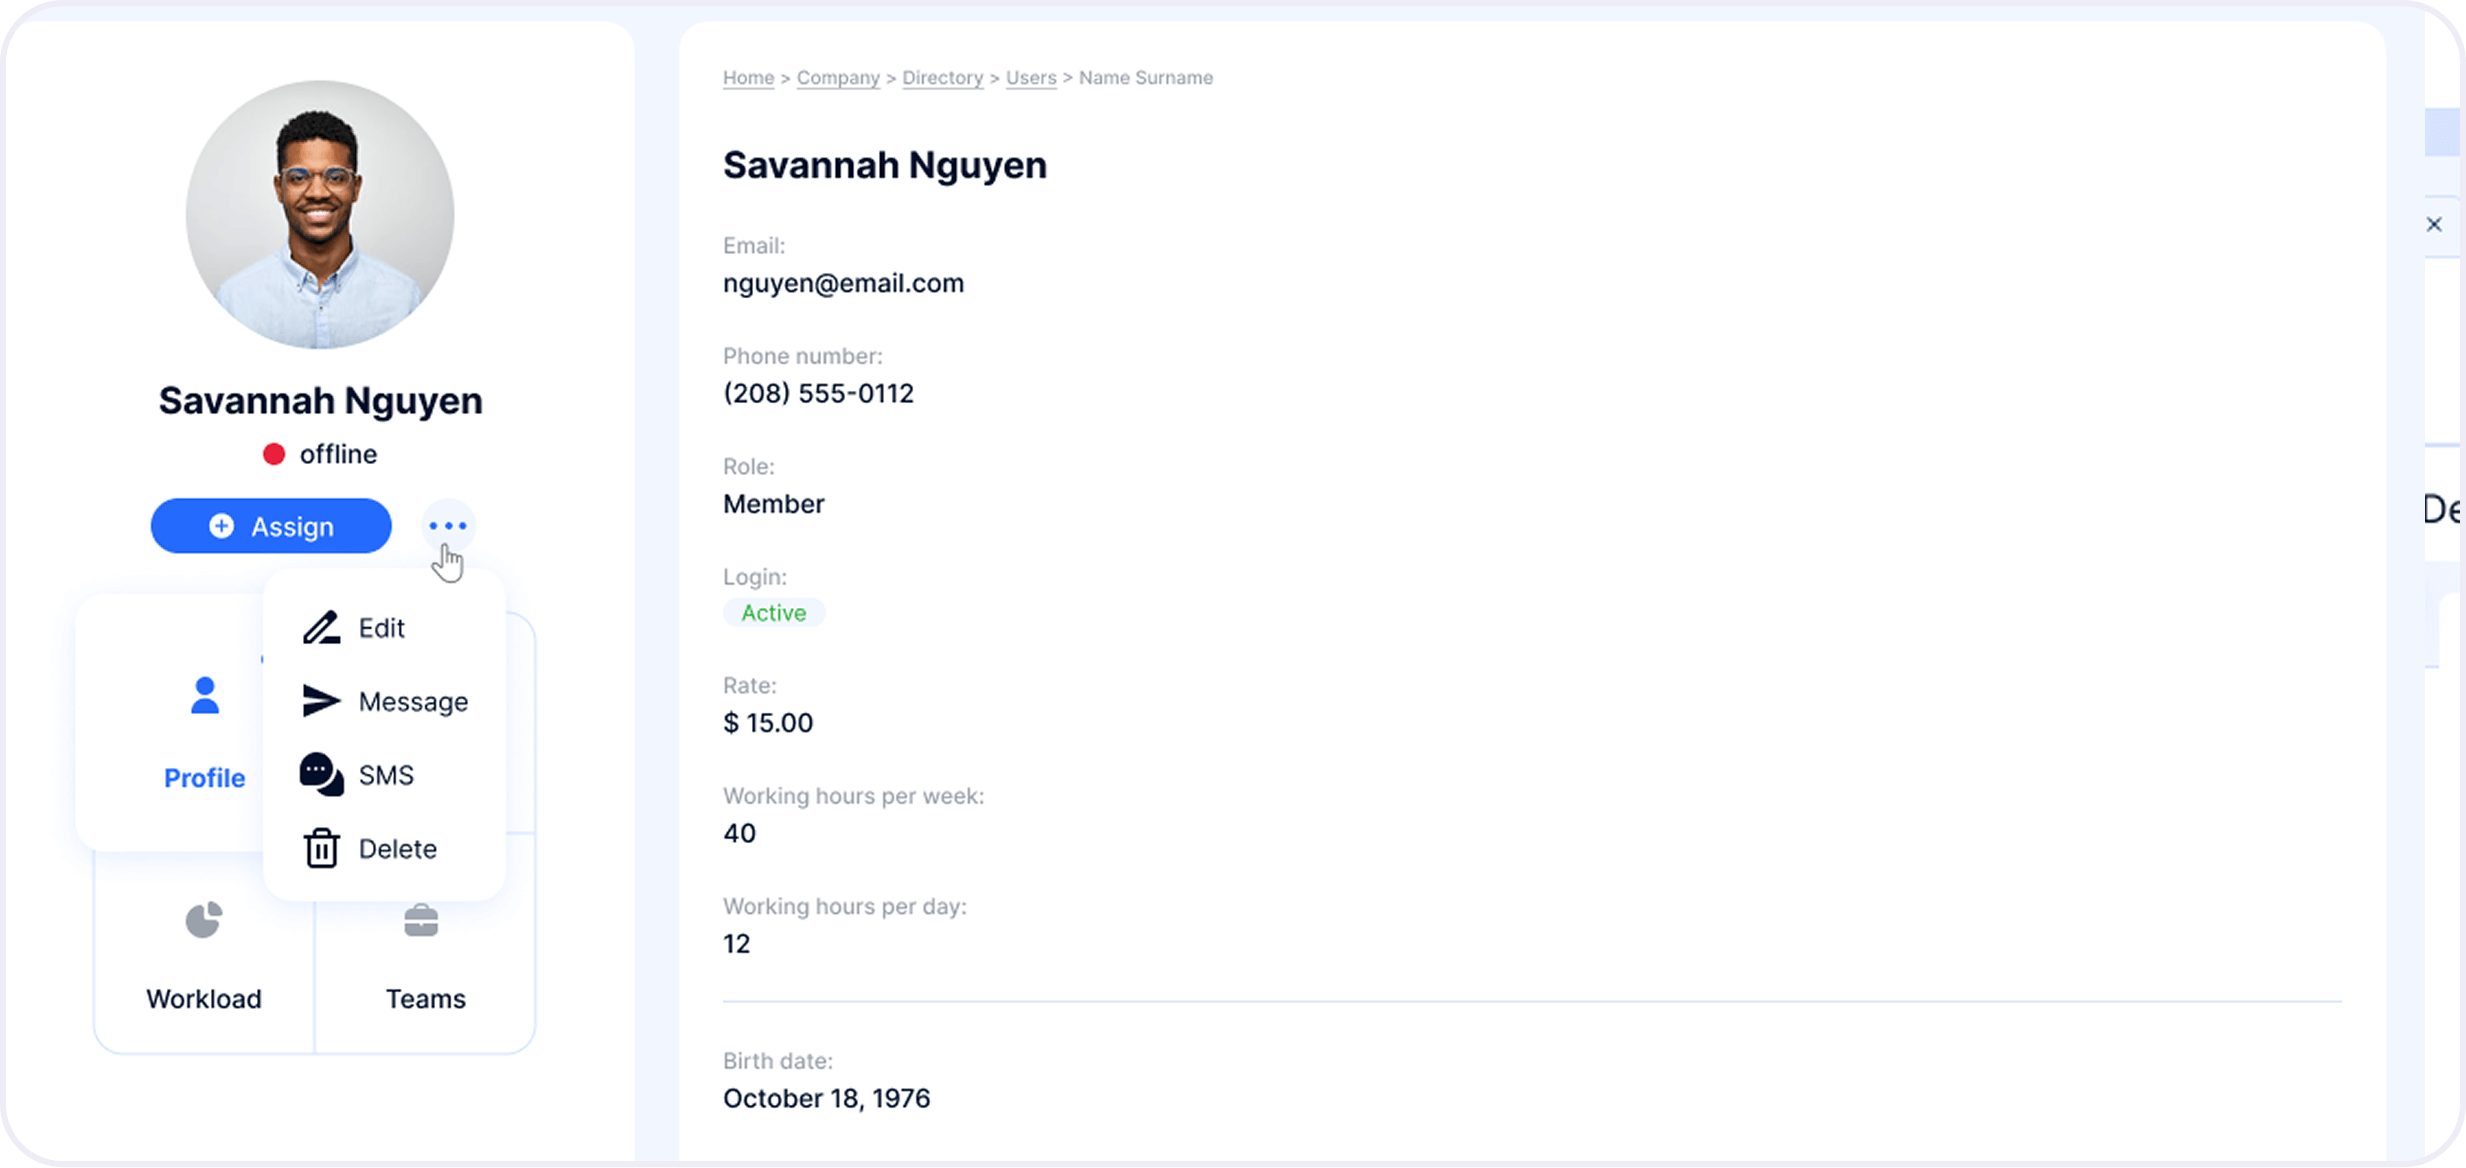Open the Directory breadcrumb link
2466x1168 pixels.
pos(942,78)
